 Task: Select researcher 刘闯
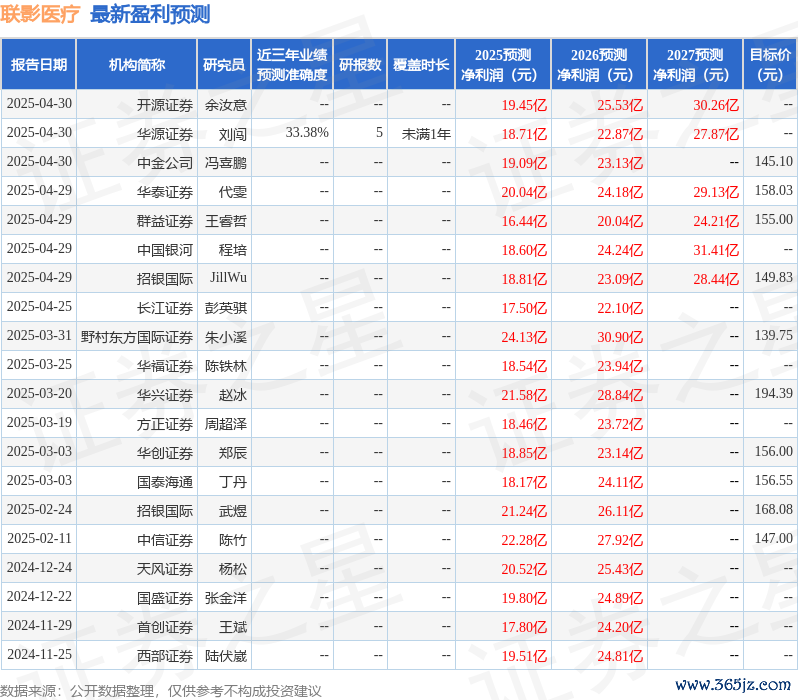(x=233, y=134)
